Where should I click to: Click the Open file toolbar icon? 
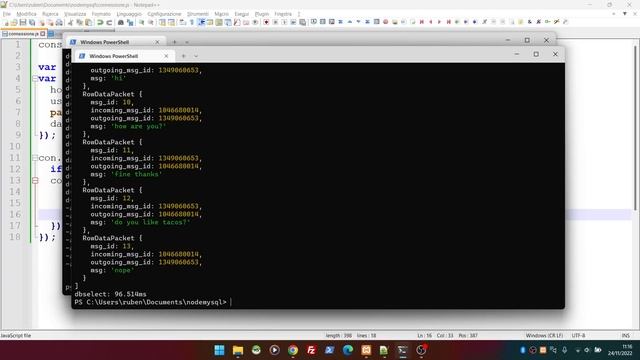point(14,22)
